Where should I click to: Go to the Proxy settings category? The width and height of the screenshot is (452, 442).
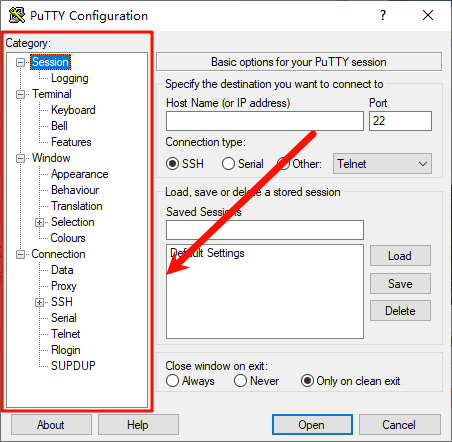64,286
